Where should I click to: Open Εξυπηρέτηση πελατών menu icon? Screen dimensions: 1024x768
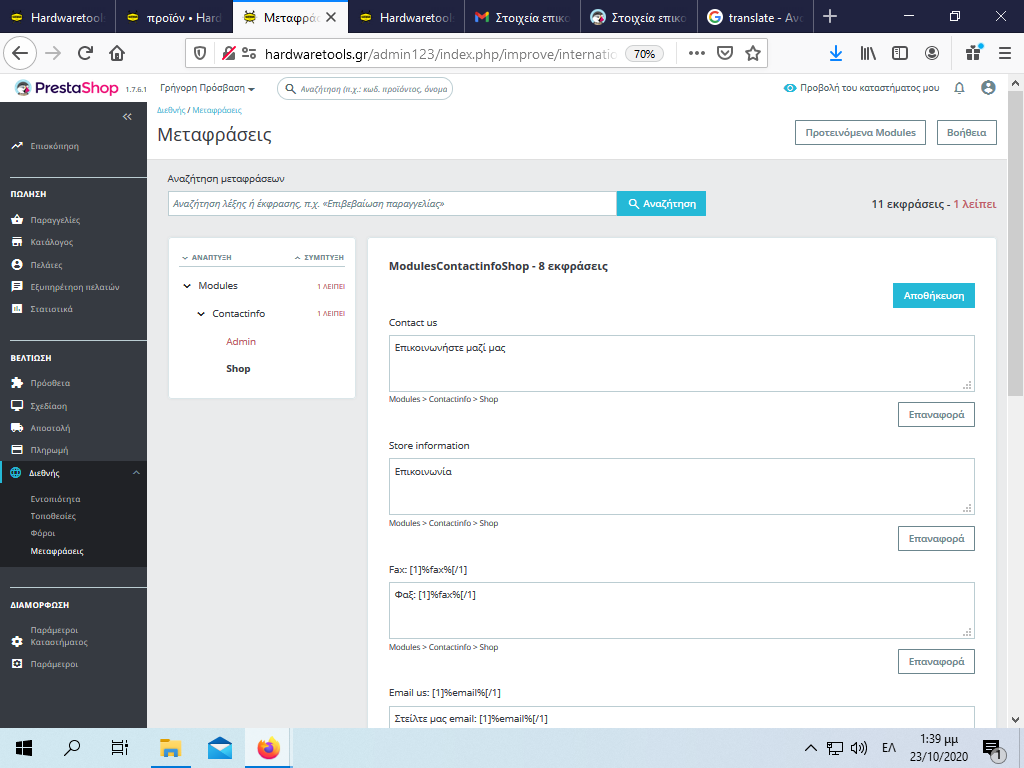click(x=17, y=287)
